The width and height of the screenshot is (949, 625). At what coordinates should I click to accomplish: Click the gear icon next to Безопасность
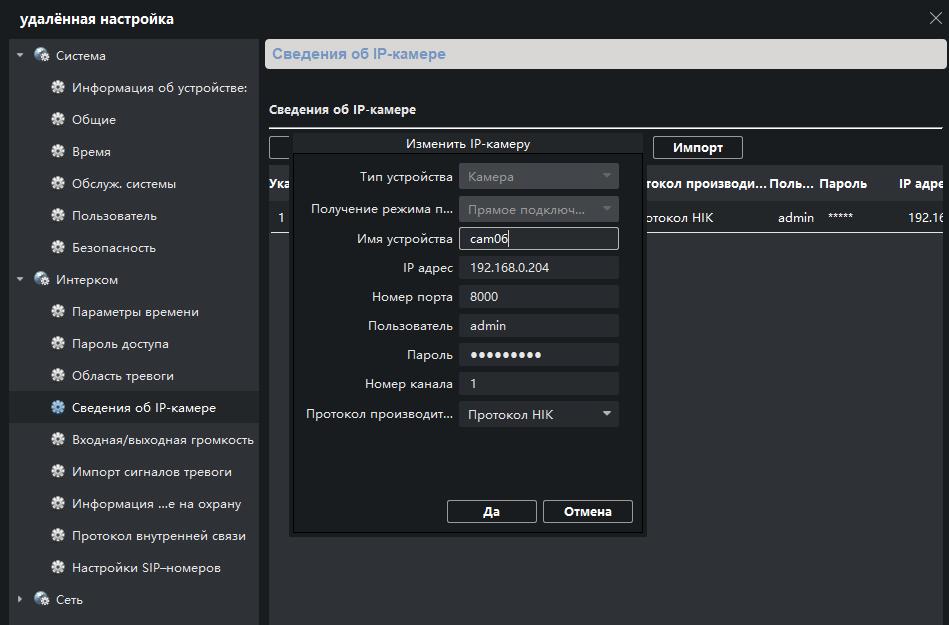[x=58, y=248]
